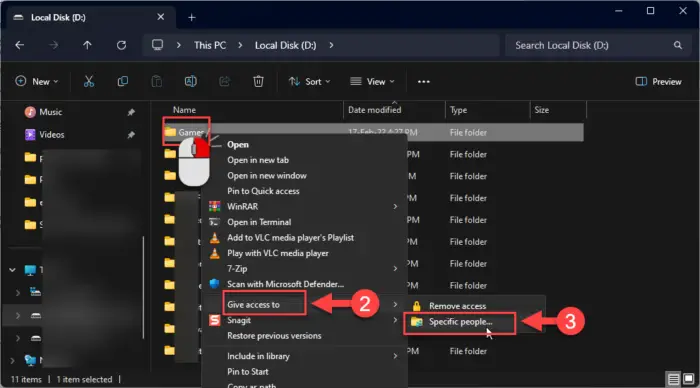Unpin Videos using its pin icon
This screenshot has height=388, width=700.
coord(131,134)
